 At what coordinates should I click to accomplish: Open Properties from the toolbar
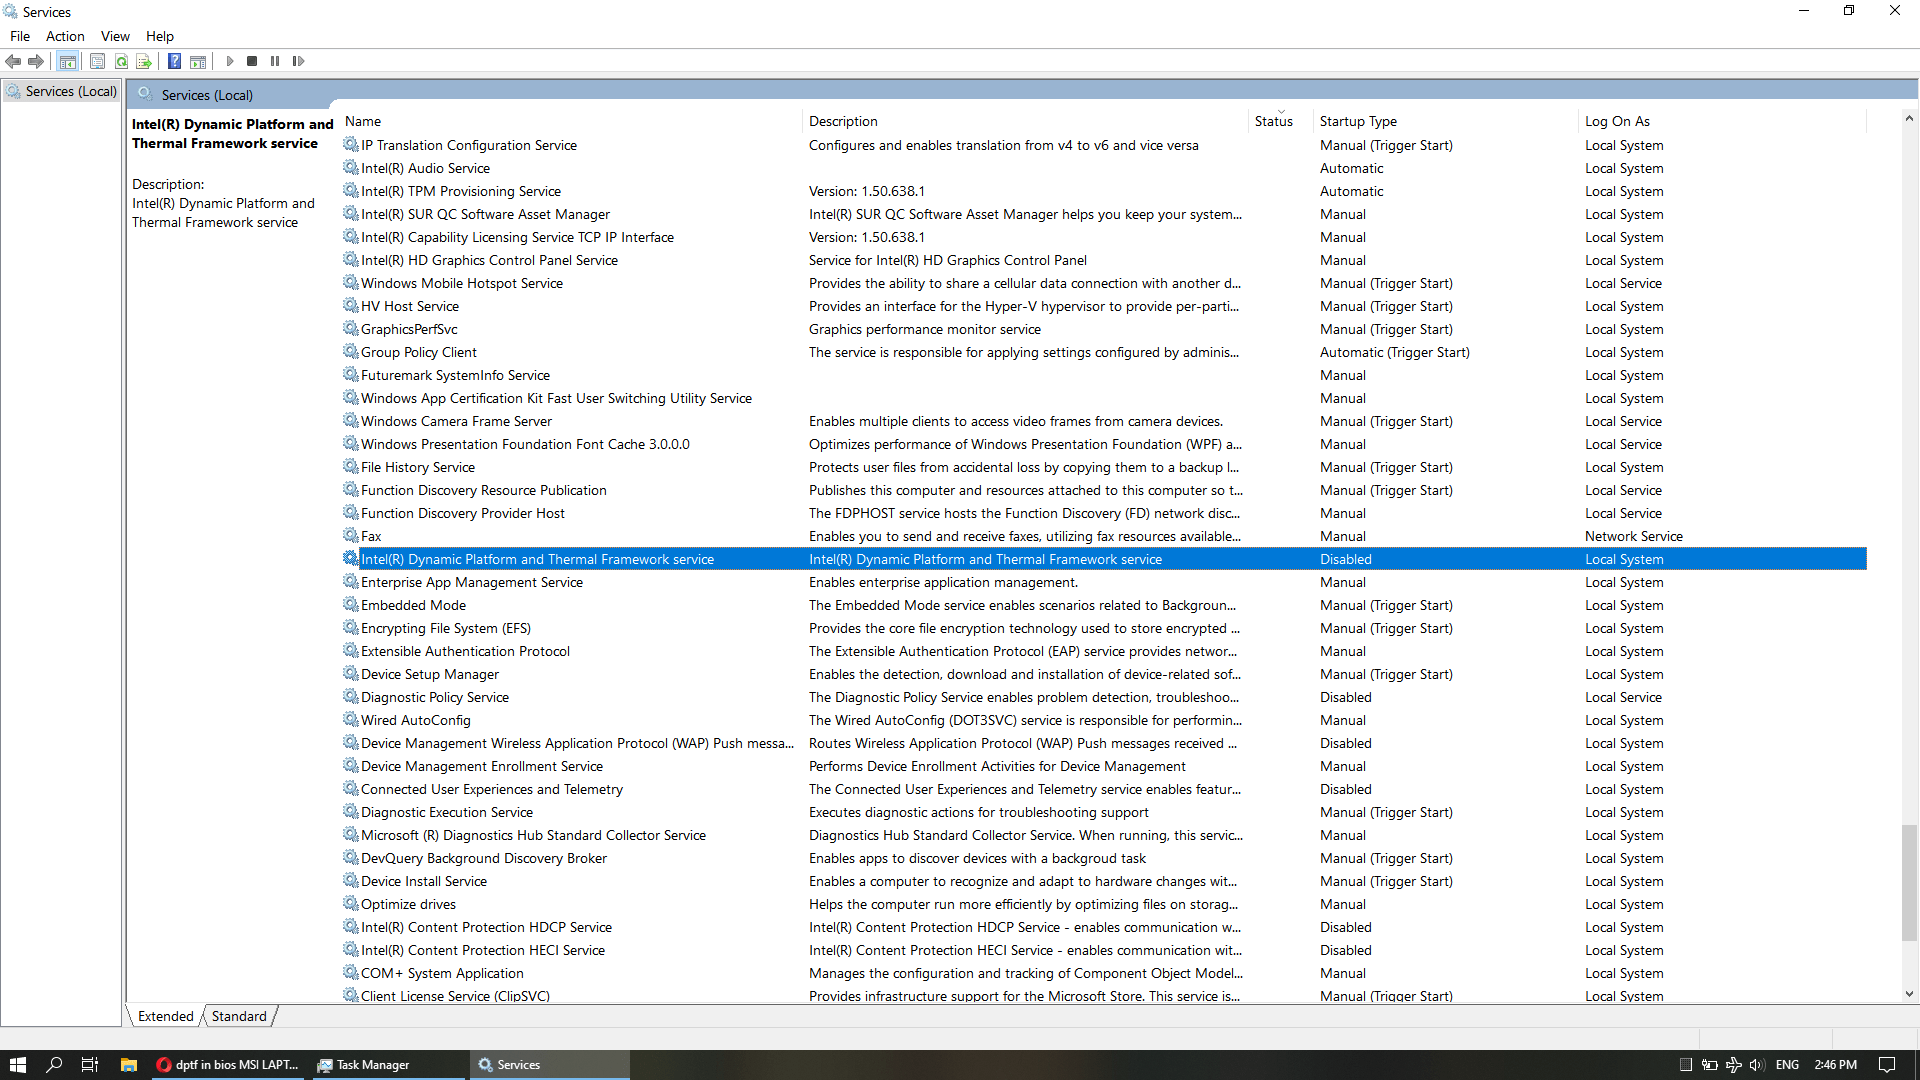point(97,62)
